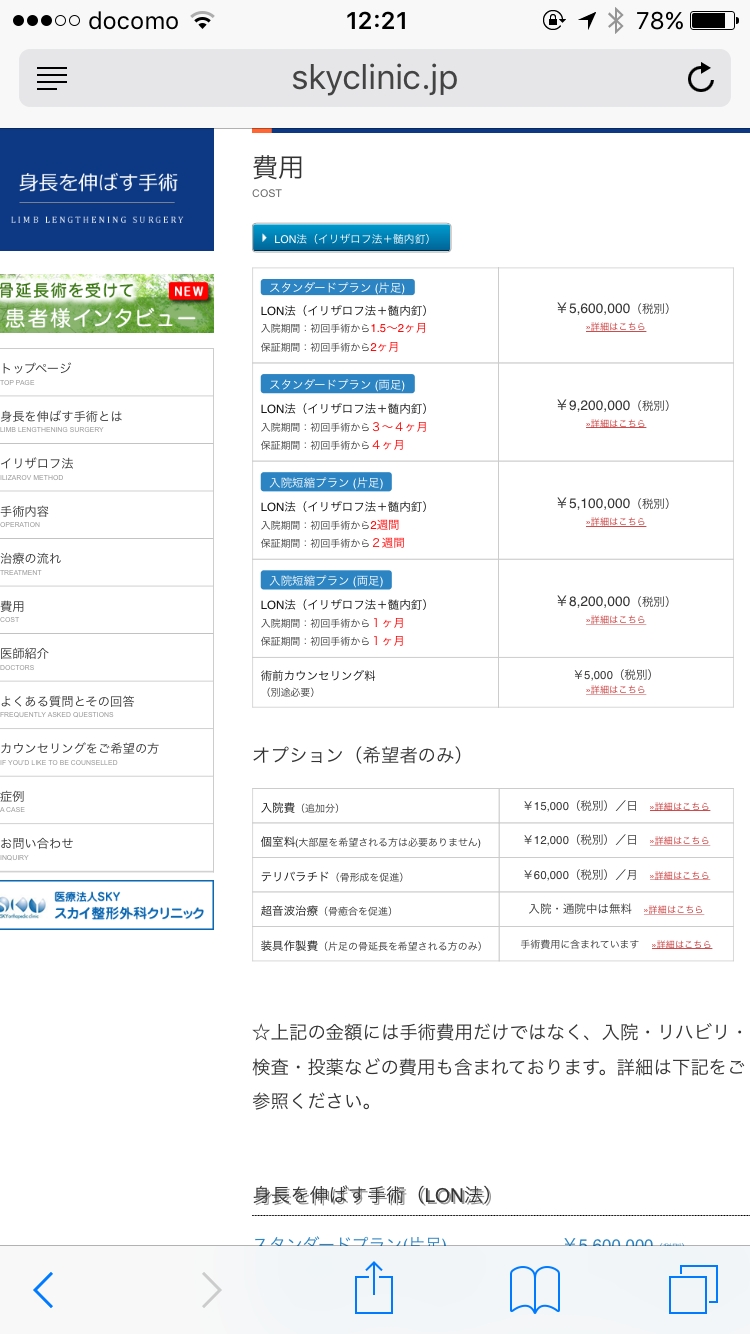Viewport: 750px width, 1334px height.
Task: Tap the LON法 blue section button
Action: [351, 238]
